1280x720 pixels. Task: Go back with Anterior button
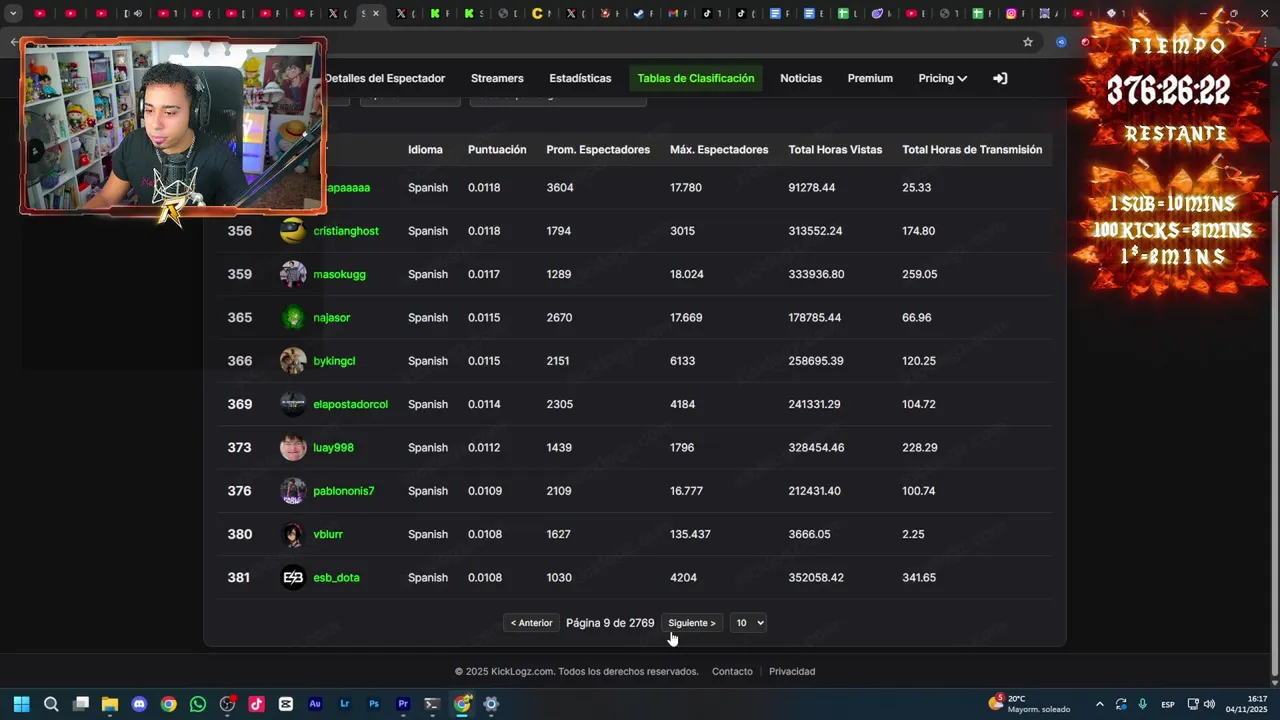pyautogui.click(x=531, y=623)
